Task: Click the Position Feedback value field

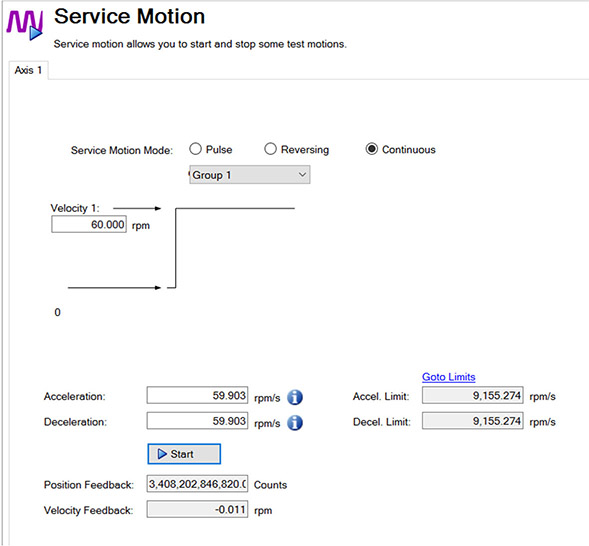Action: (197, 484)
